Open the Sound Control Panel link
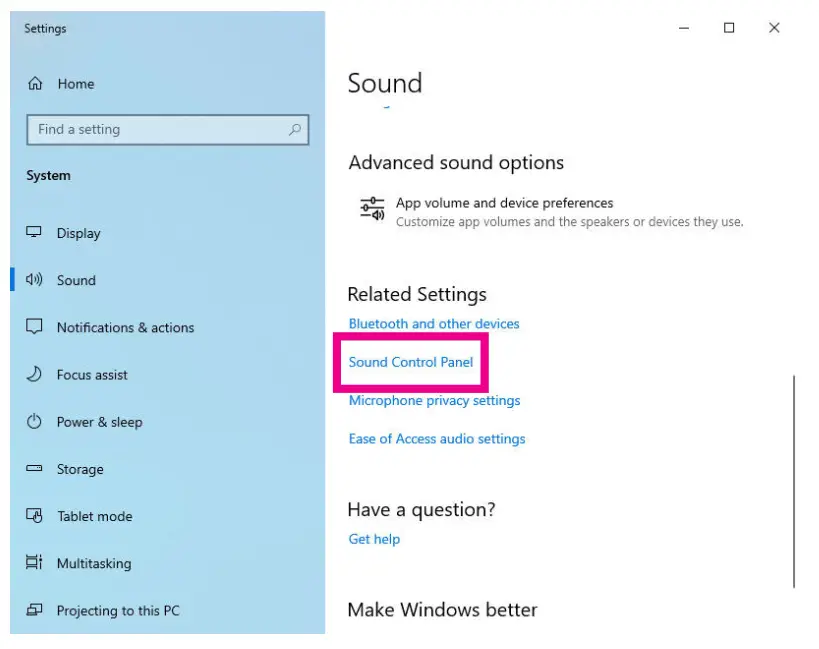Screen dimensions: 819x649 pyautogui.click(x=411, y=362)
